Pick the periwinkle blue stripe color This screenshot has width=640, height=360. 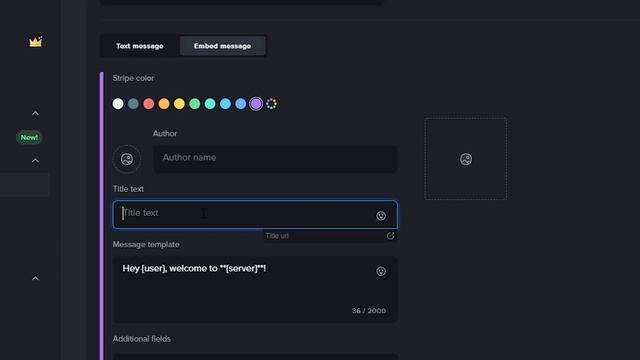pyautogui.click(x=241, y=104)
